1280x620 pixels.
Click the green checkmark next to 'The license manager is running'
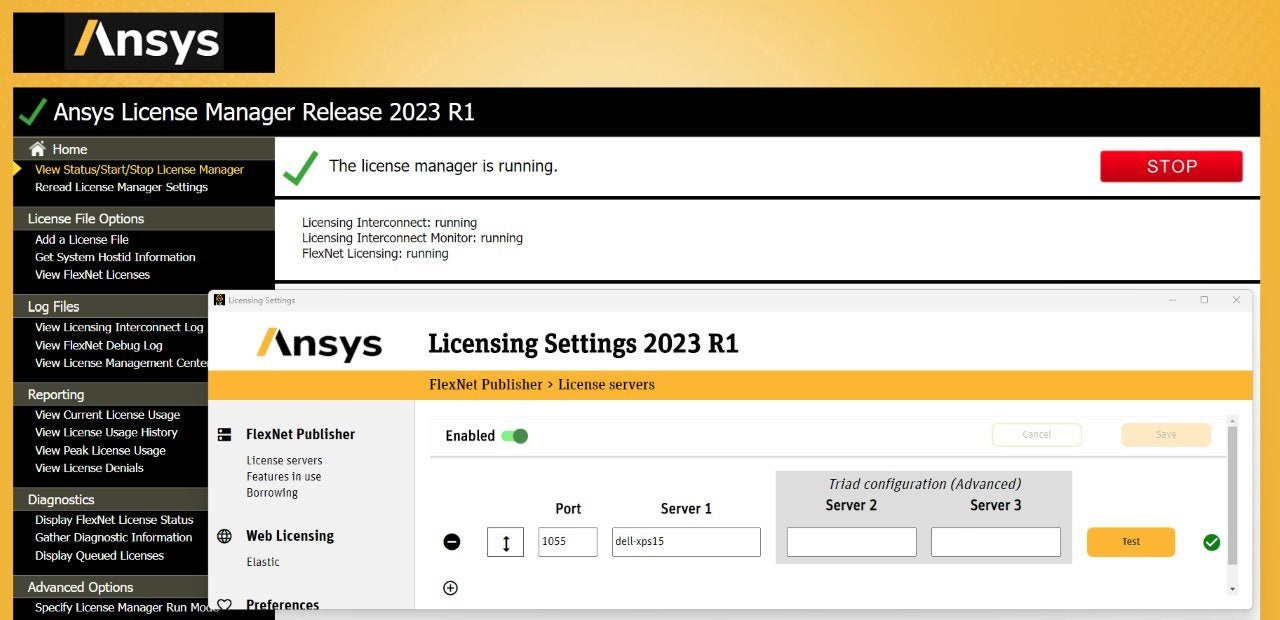(300, 167)
